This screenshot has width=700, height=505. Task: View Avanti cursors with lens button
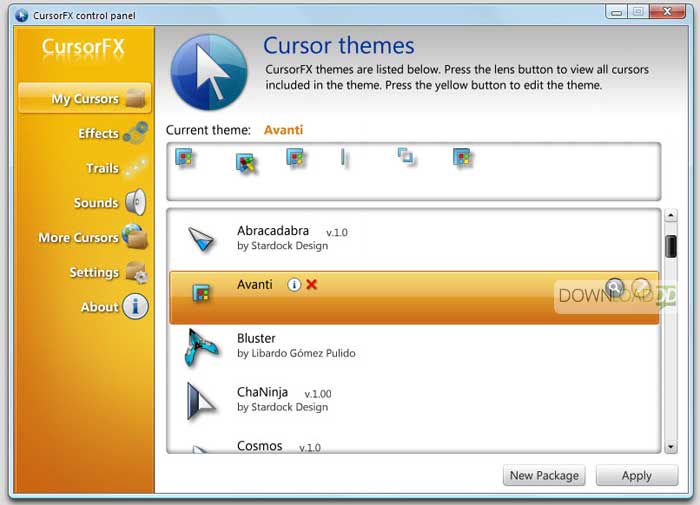[x=615, y=287]
